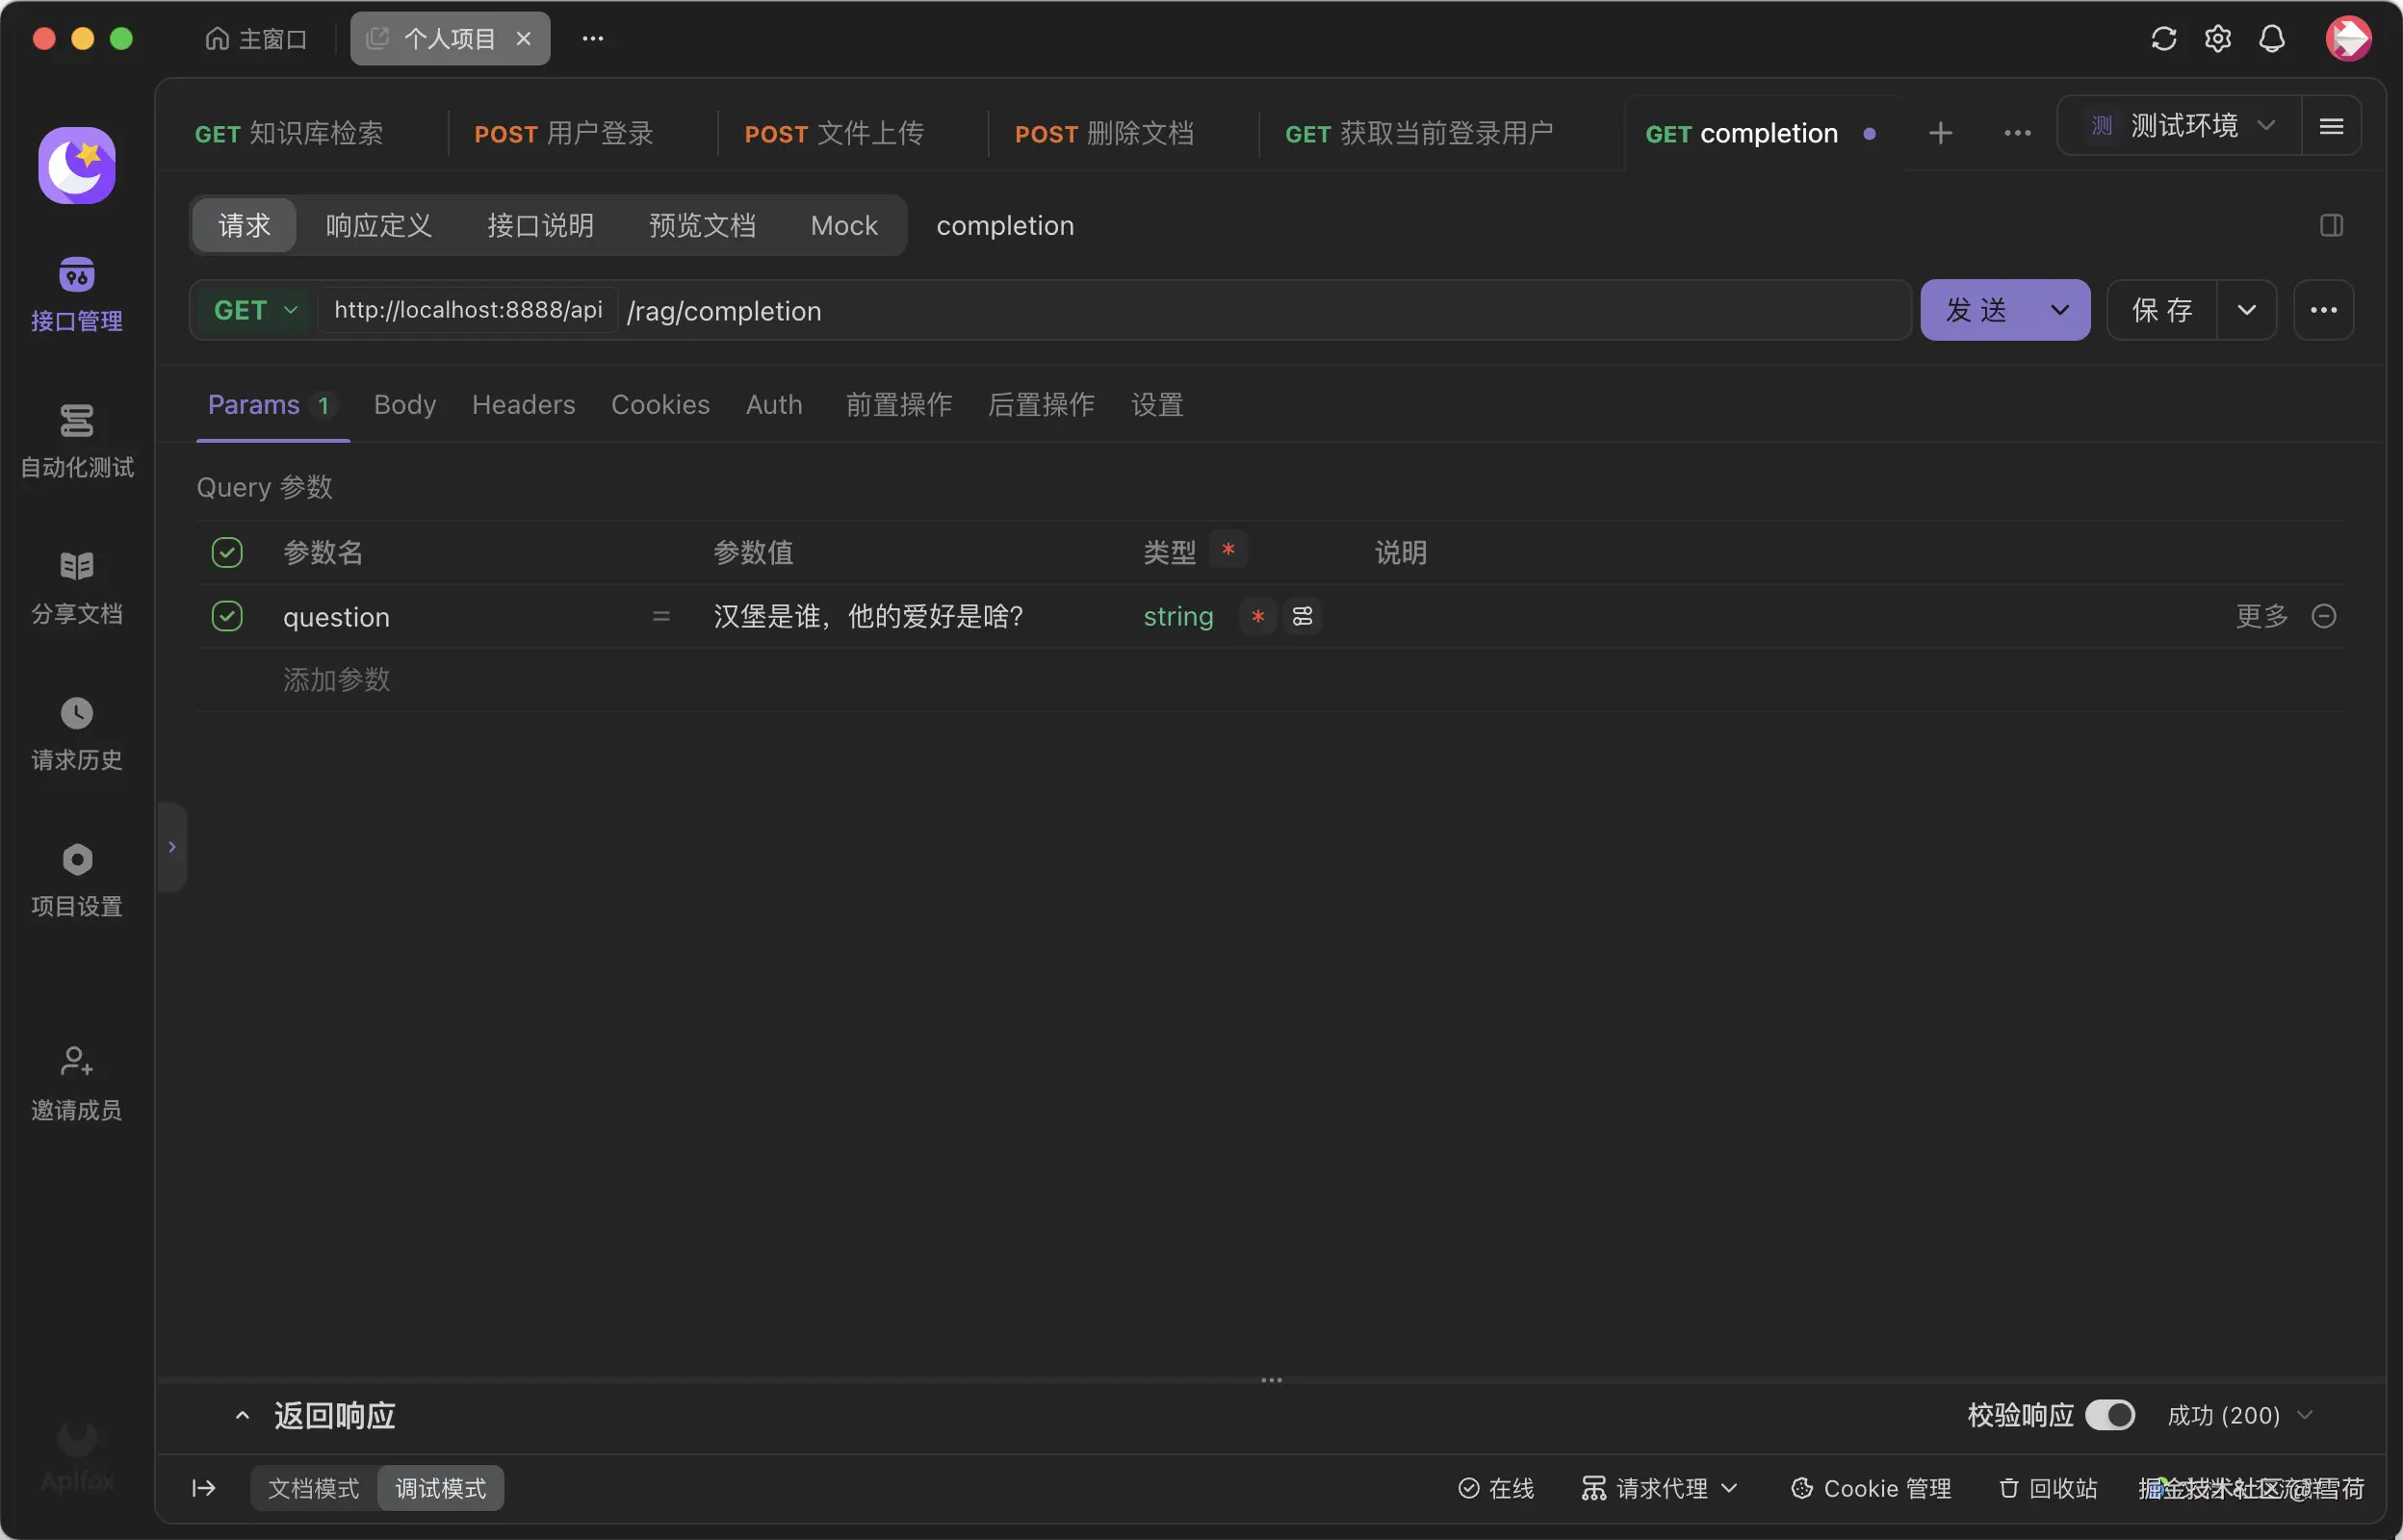Open 项目设置 in the sidebar

[x=77, y=860]
